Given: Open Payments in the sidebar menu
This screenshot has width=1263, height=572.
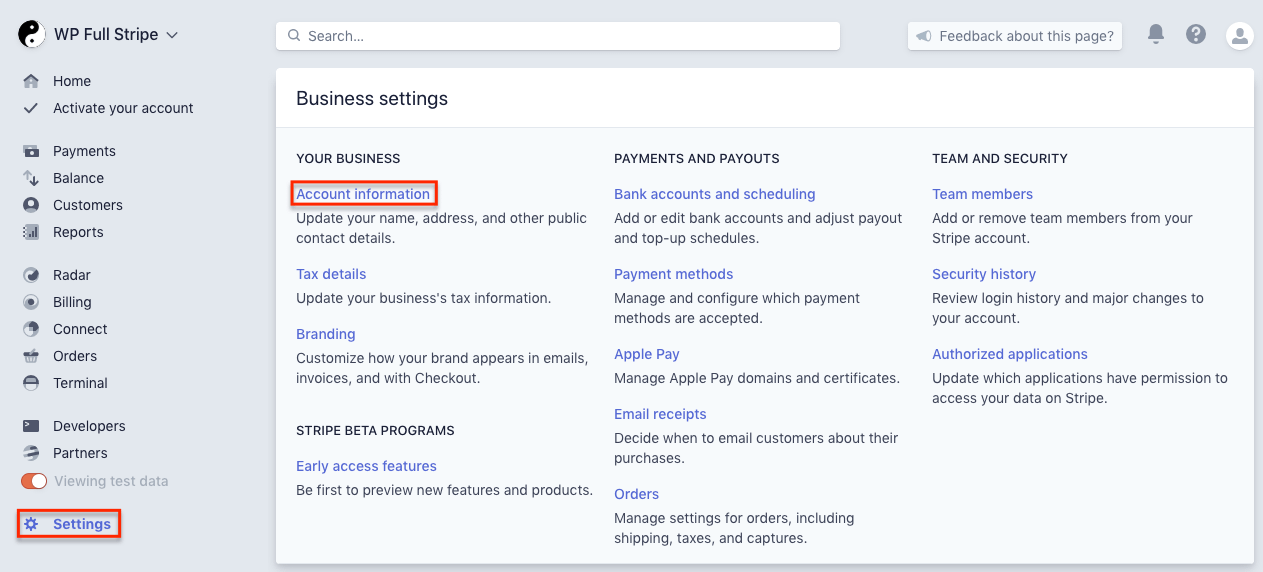Looking at the screenshot, I should click(x=84, y=151).
